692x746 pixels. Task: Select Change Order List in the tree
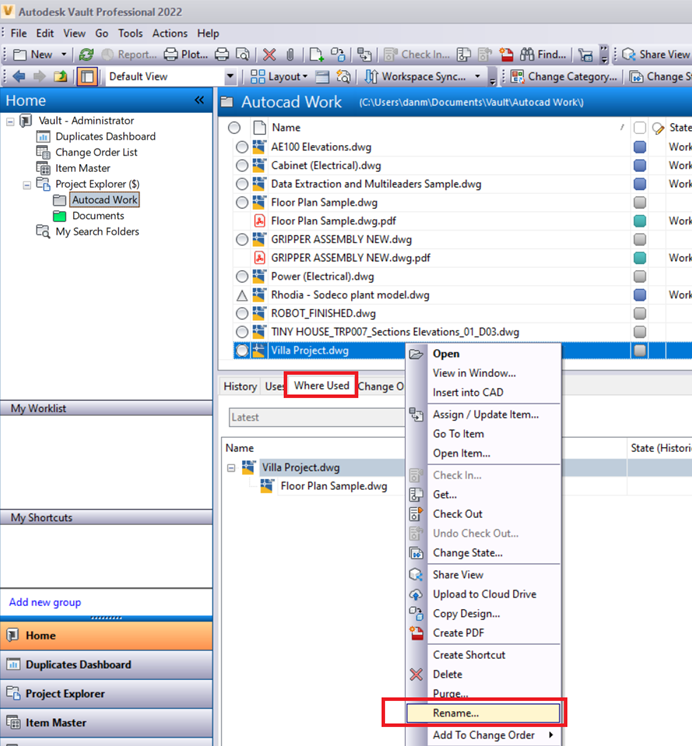click(x=96, y=152)
